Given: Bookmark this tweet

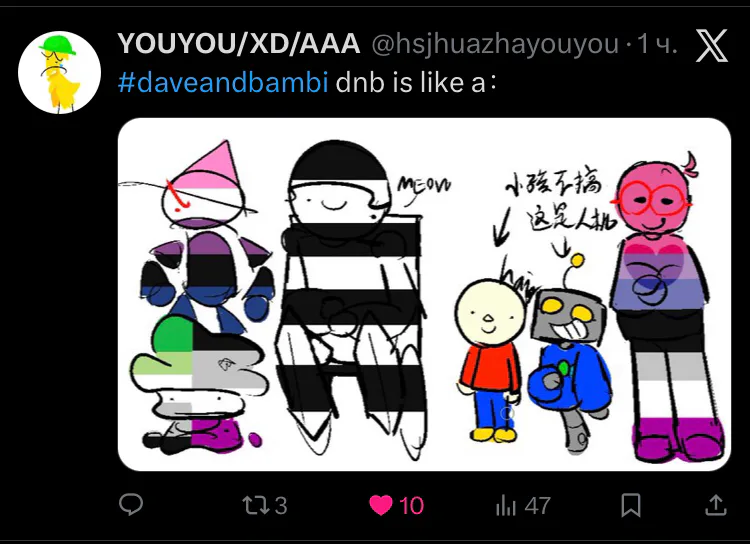Looking at the screenshot, I should [630, 505].
